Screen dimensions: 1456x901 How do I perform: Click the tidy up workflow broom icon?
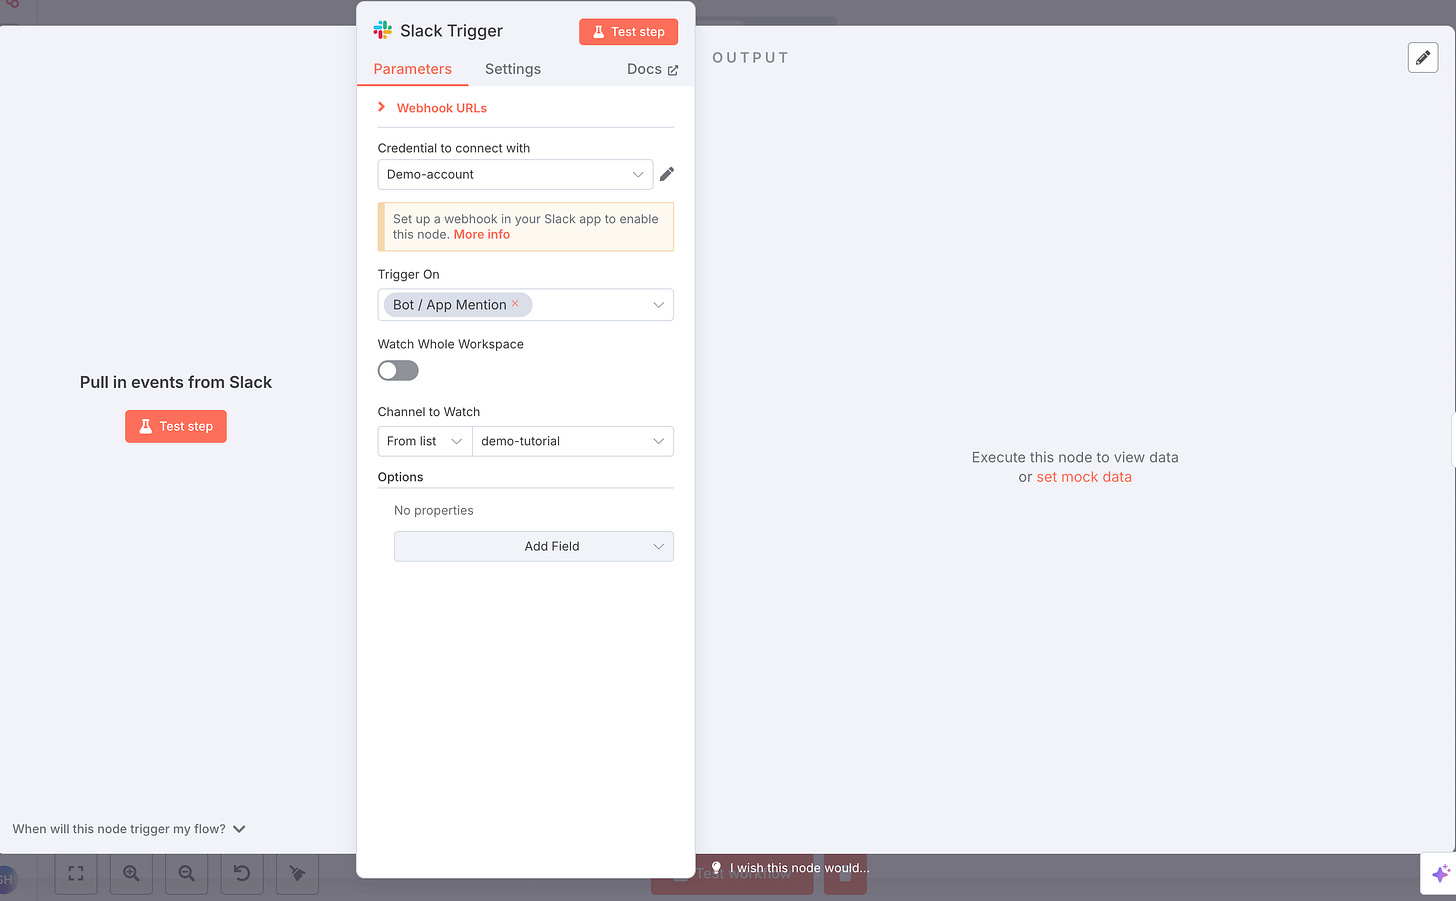pyautogui.click(x=297, y=873)
